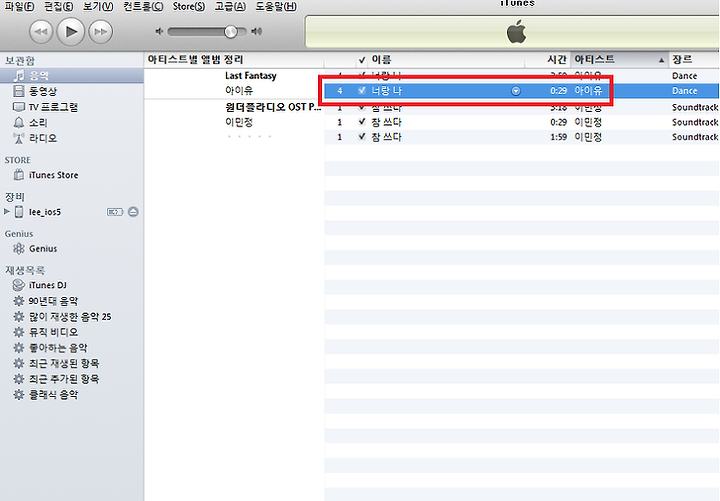Click Dance genre in the selected row
Viewport: 720px width, 501px height.
(x=684, y=90)
